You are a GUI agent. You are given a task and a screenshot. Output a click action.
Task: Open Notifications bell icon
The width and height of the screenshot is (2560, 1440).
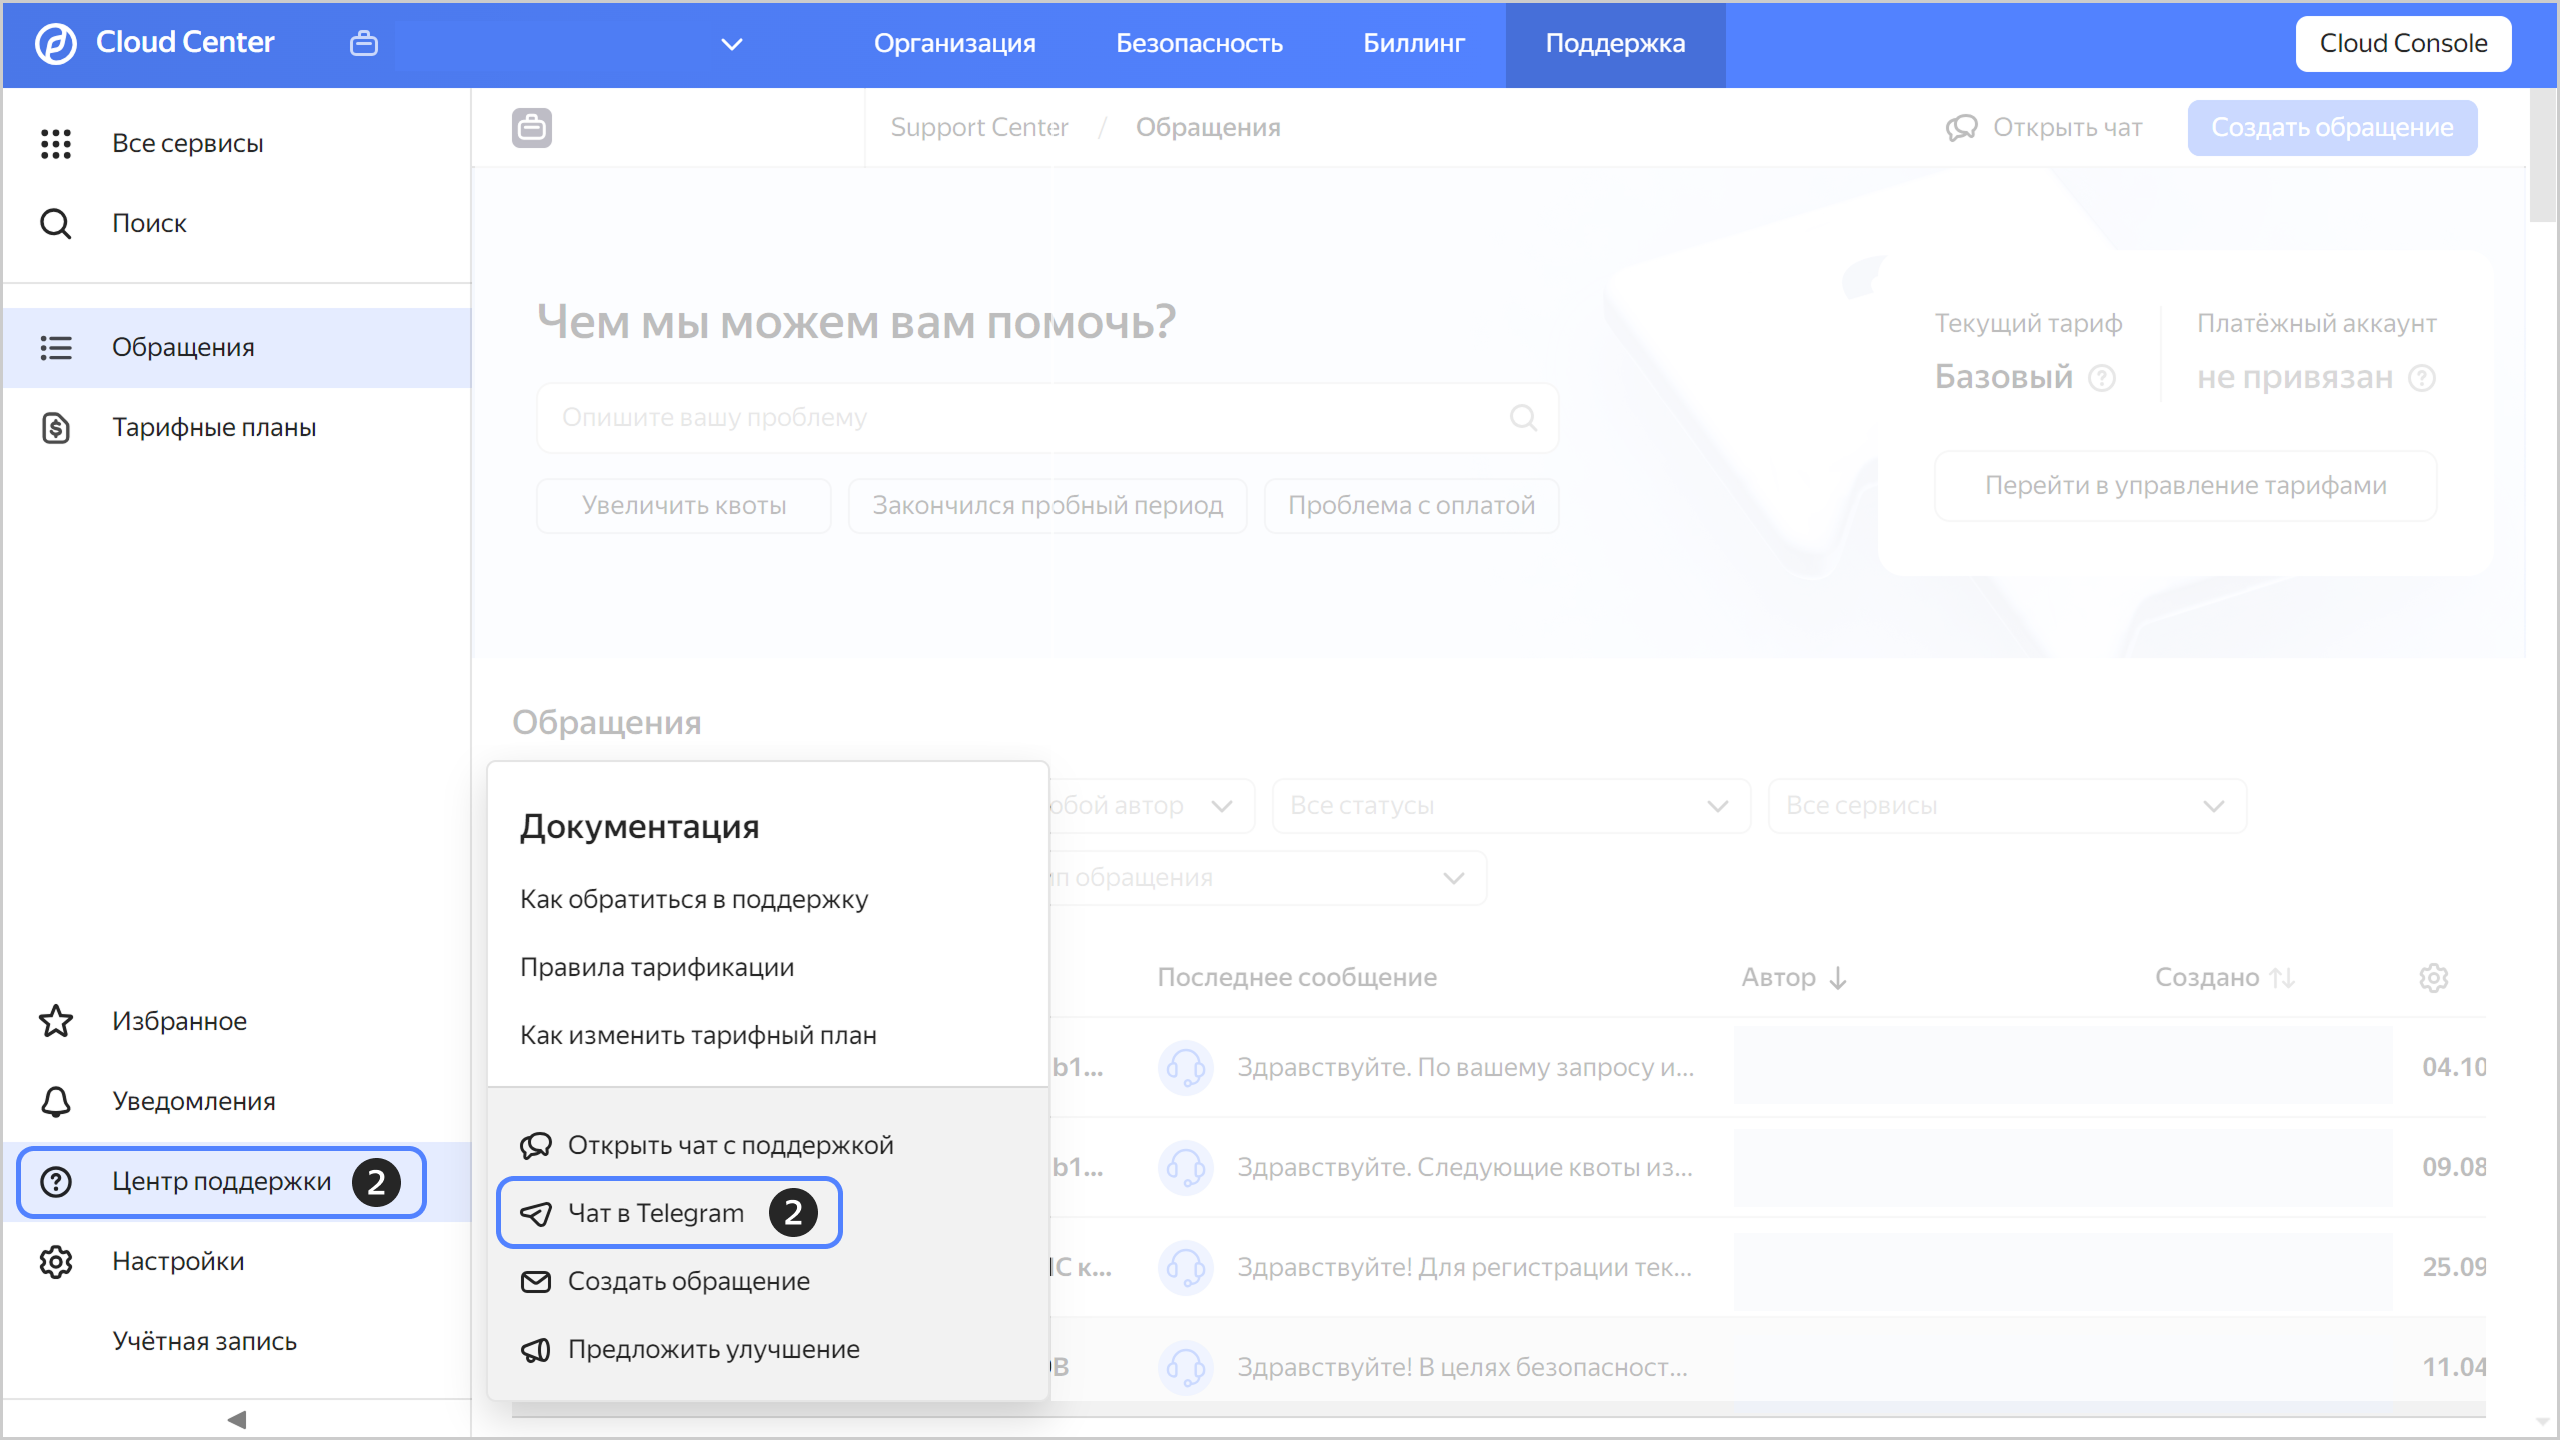(56, 1101)
